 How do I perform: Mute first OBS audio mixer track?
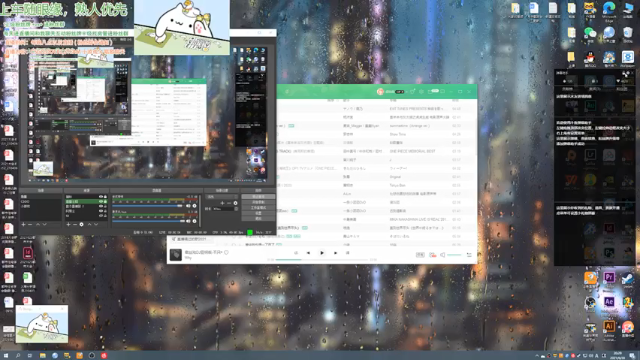(x=188, y=206)
